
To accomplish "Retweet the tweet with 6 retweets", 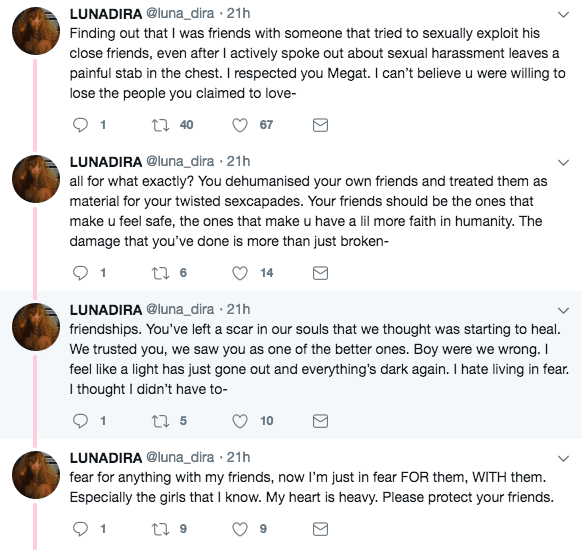I will (161, 273).
